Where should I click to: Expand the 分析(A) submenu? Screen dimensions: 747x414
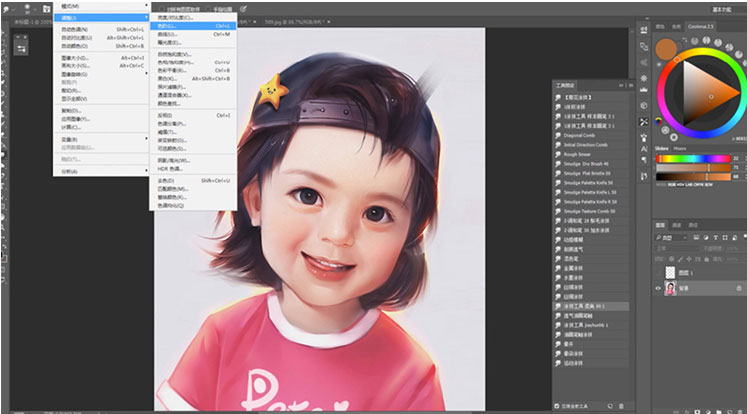pos(101,171)
